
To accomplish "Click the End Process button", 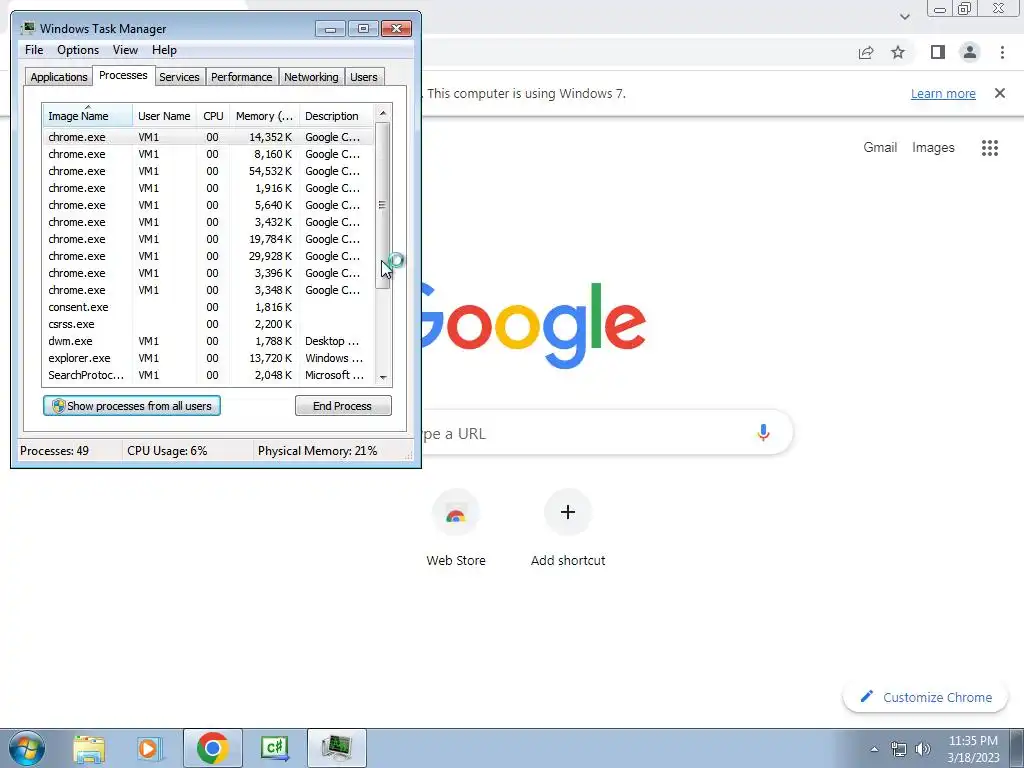I will (343, 406).
